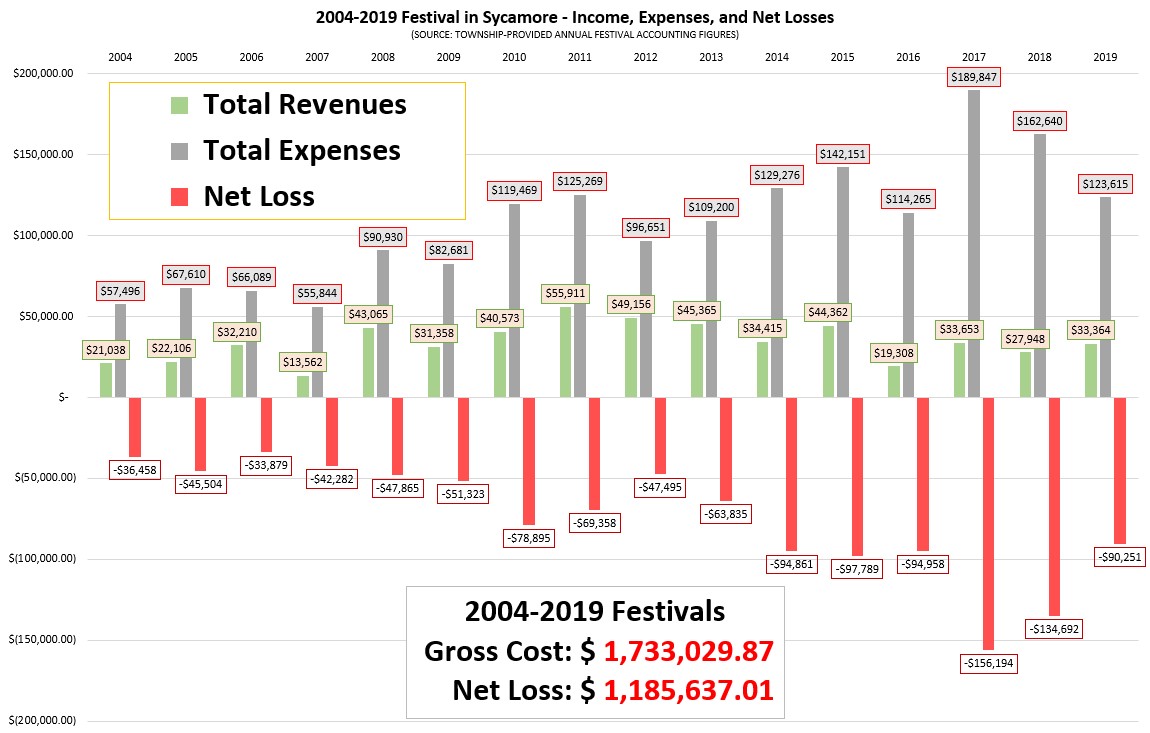Click the $55,911 revenue label for 2011
This screenshot has height=733, width=1150.
(x=565, y=293)
